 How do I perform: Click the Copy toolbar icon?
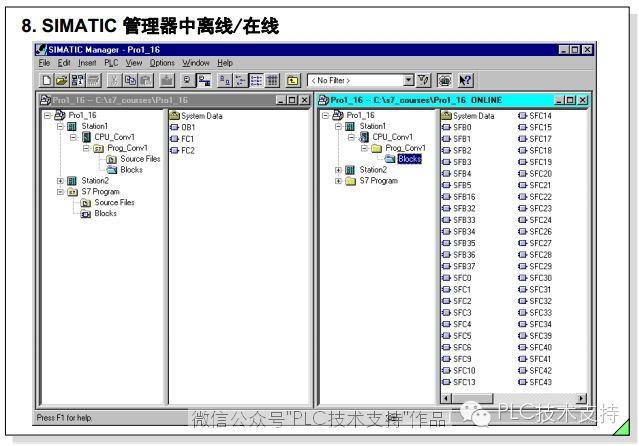(x=130, y=80)
